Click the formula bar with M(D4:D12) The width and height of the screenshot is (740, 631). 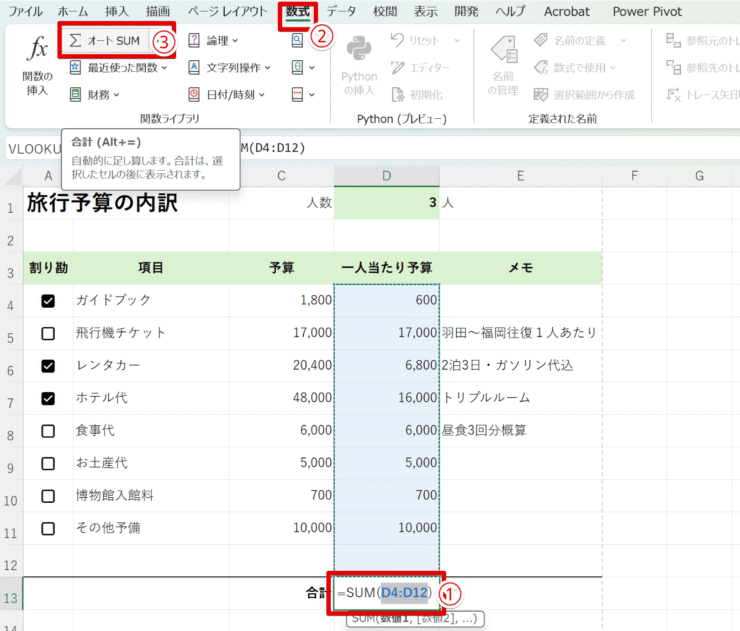489,148
